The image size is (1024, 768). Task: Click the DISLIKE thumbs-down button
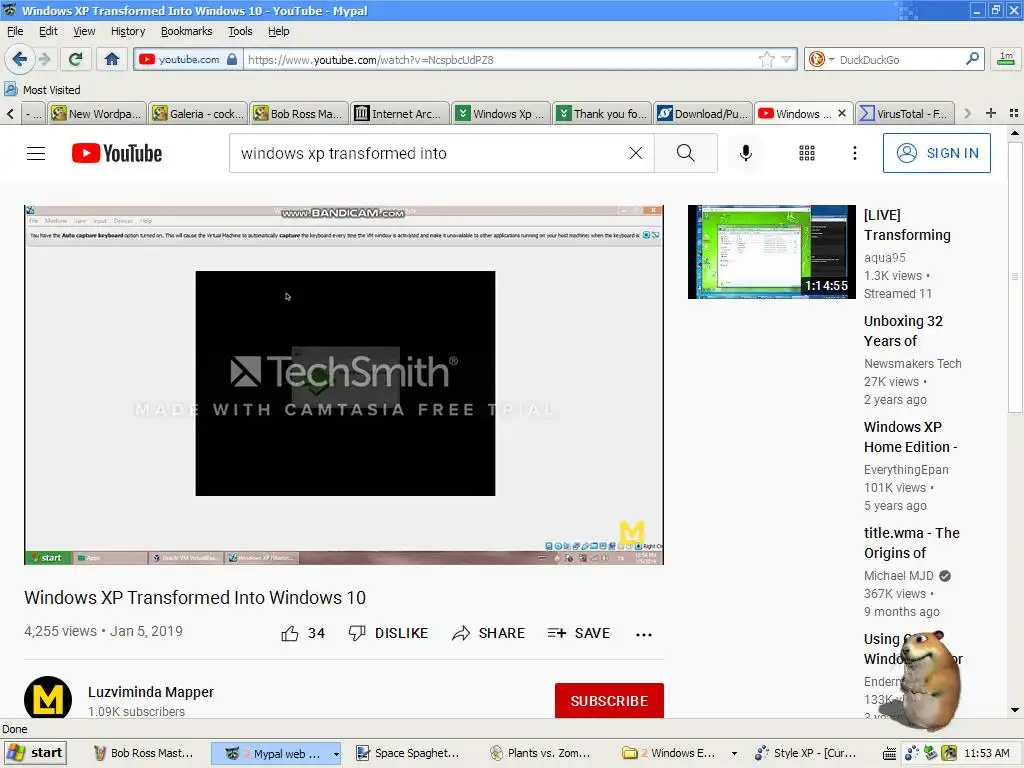[389, 633]
